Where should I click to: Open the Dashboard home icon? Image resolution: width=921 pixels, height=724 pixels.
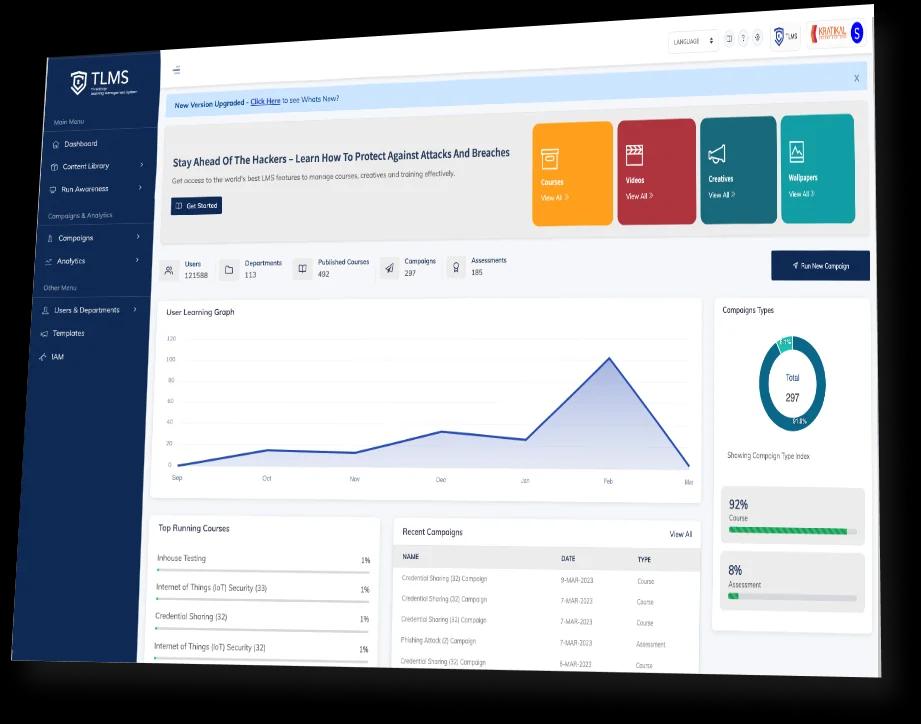coord(56,144)
